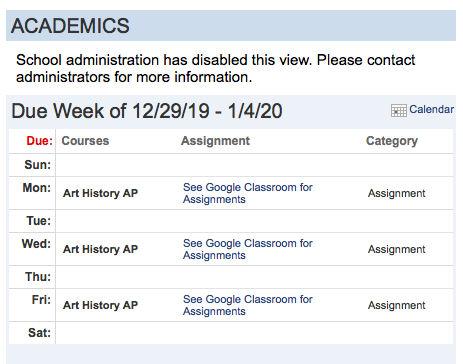
Task: Click the Tue: day row label
Action: [39, 221]
